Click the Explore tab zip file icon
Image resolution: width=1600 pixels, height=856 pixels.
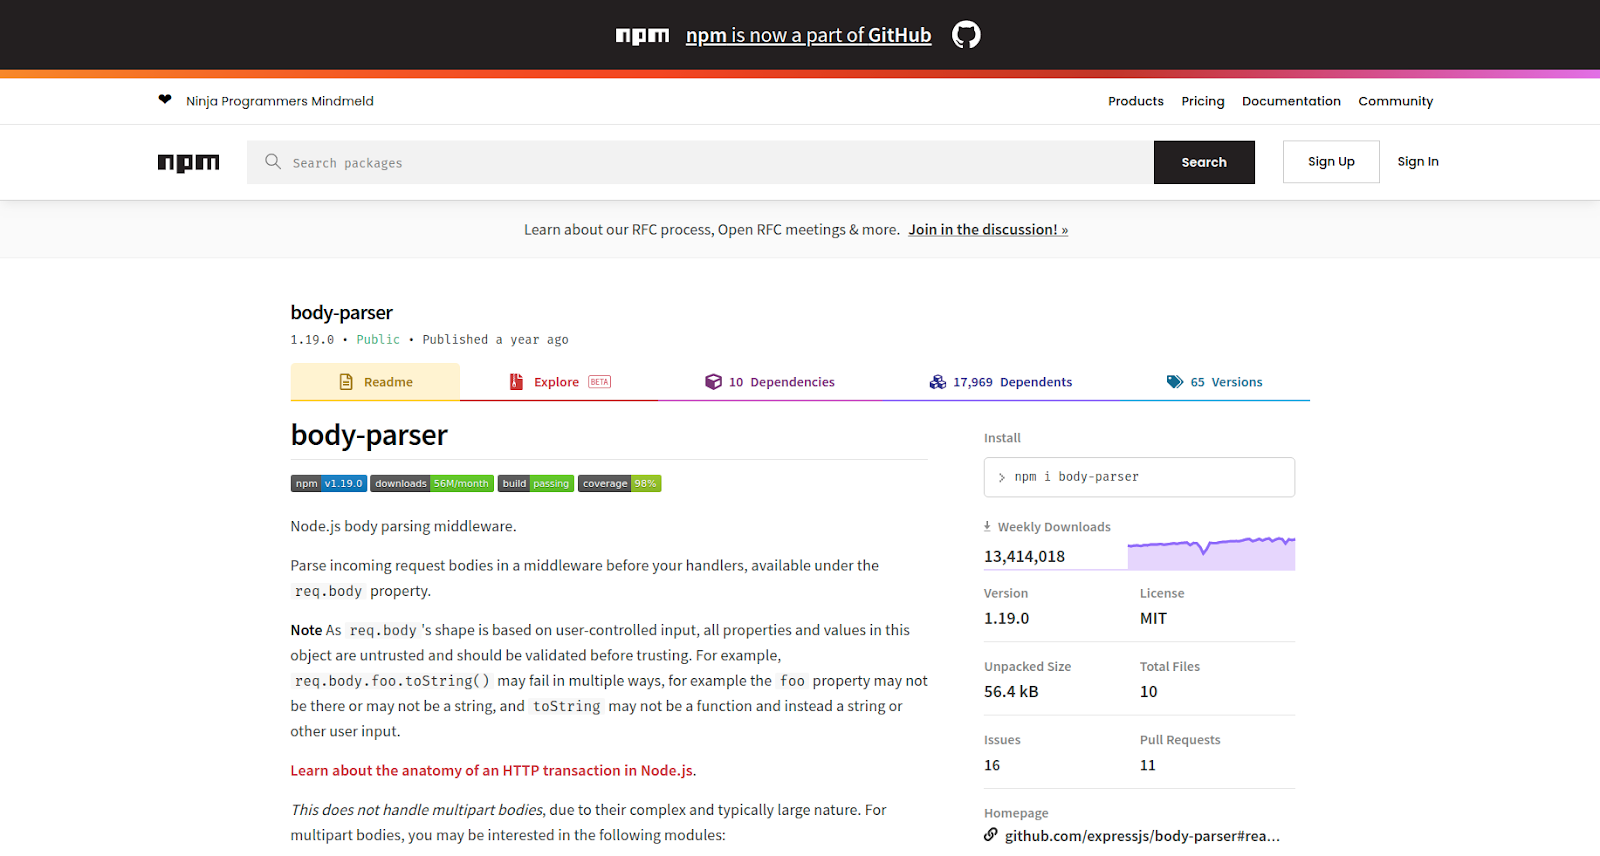[516, 382]
